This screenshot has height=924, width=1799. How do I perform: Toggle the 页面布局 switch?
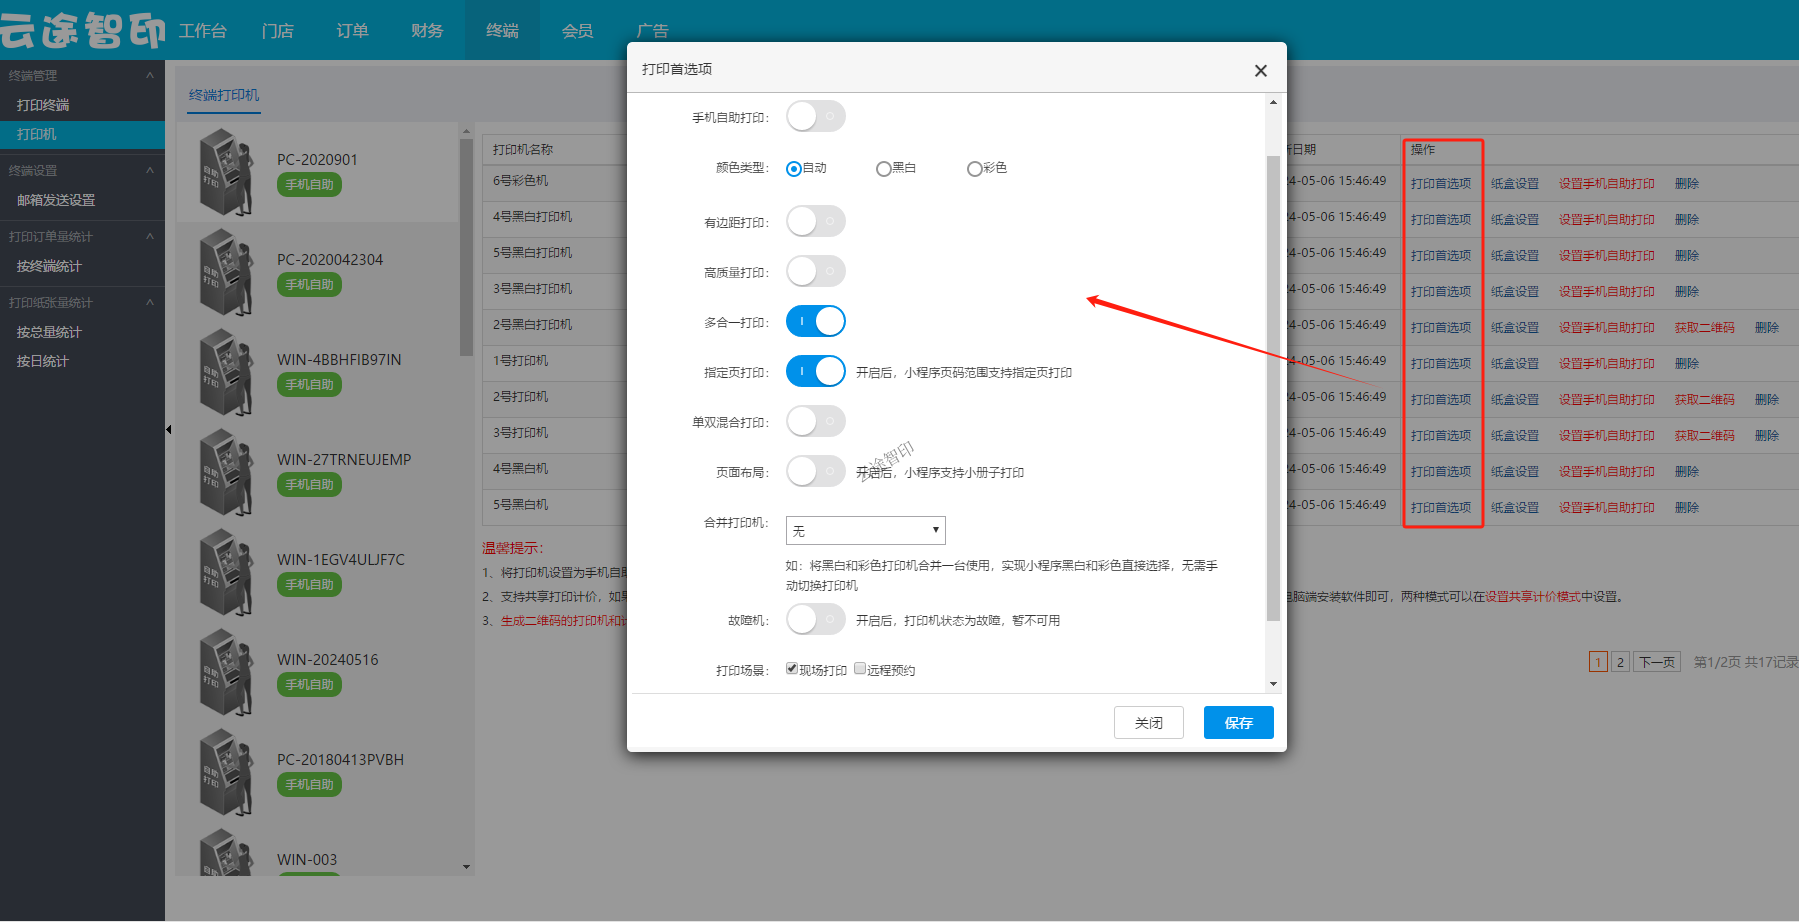click(816, 471)
